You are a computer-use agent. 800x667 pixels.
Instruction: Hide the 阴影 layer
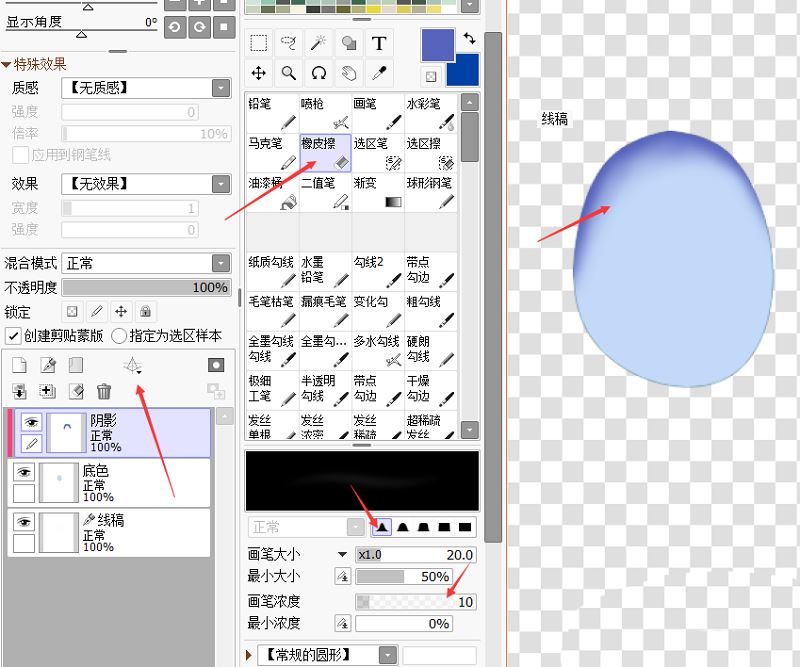coord(31,422)
